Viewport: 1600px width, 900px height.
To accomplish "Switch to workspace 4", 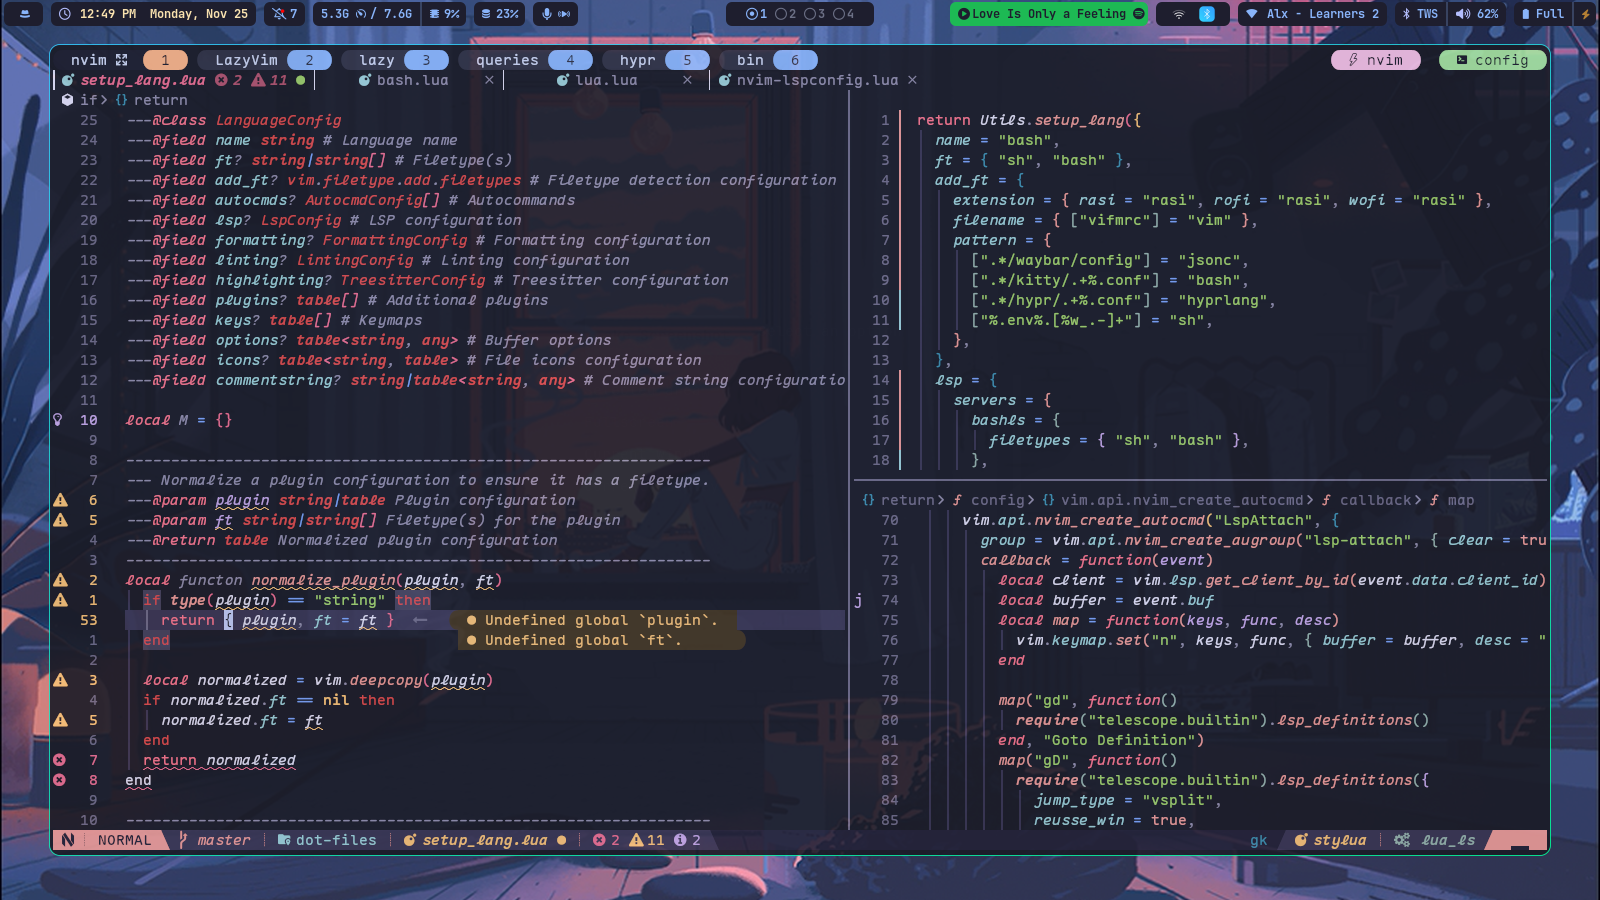I will click(x=844, y=14).
